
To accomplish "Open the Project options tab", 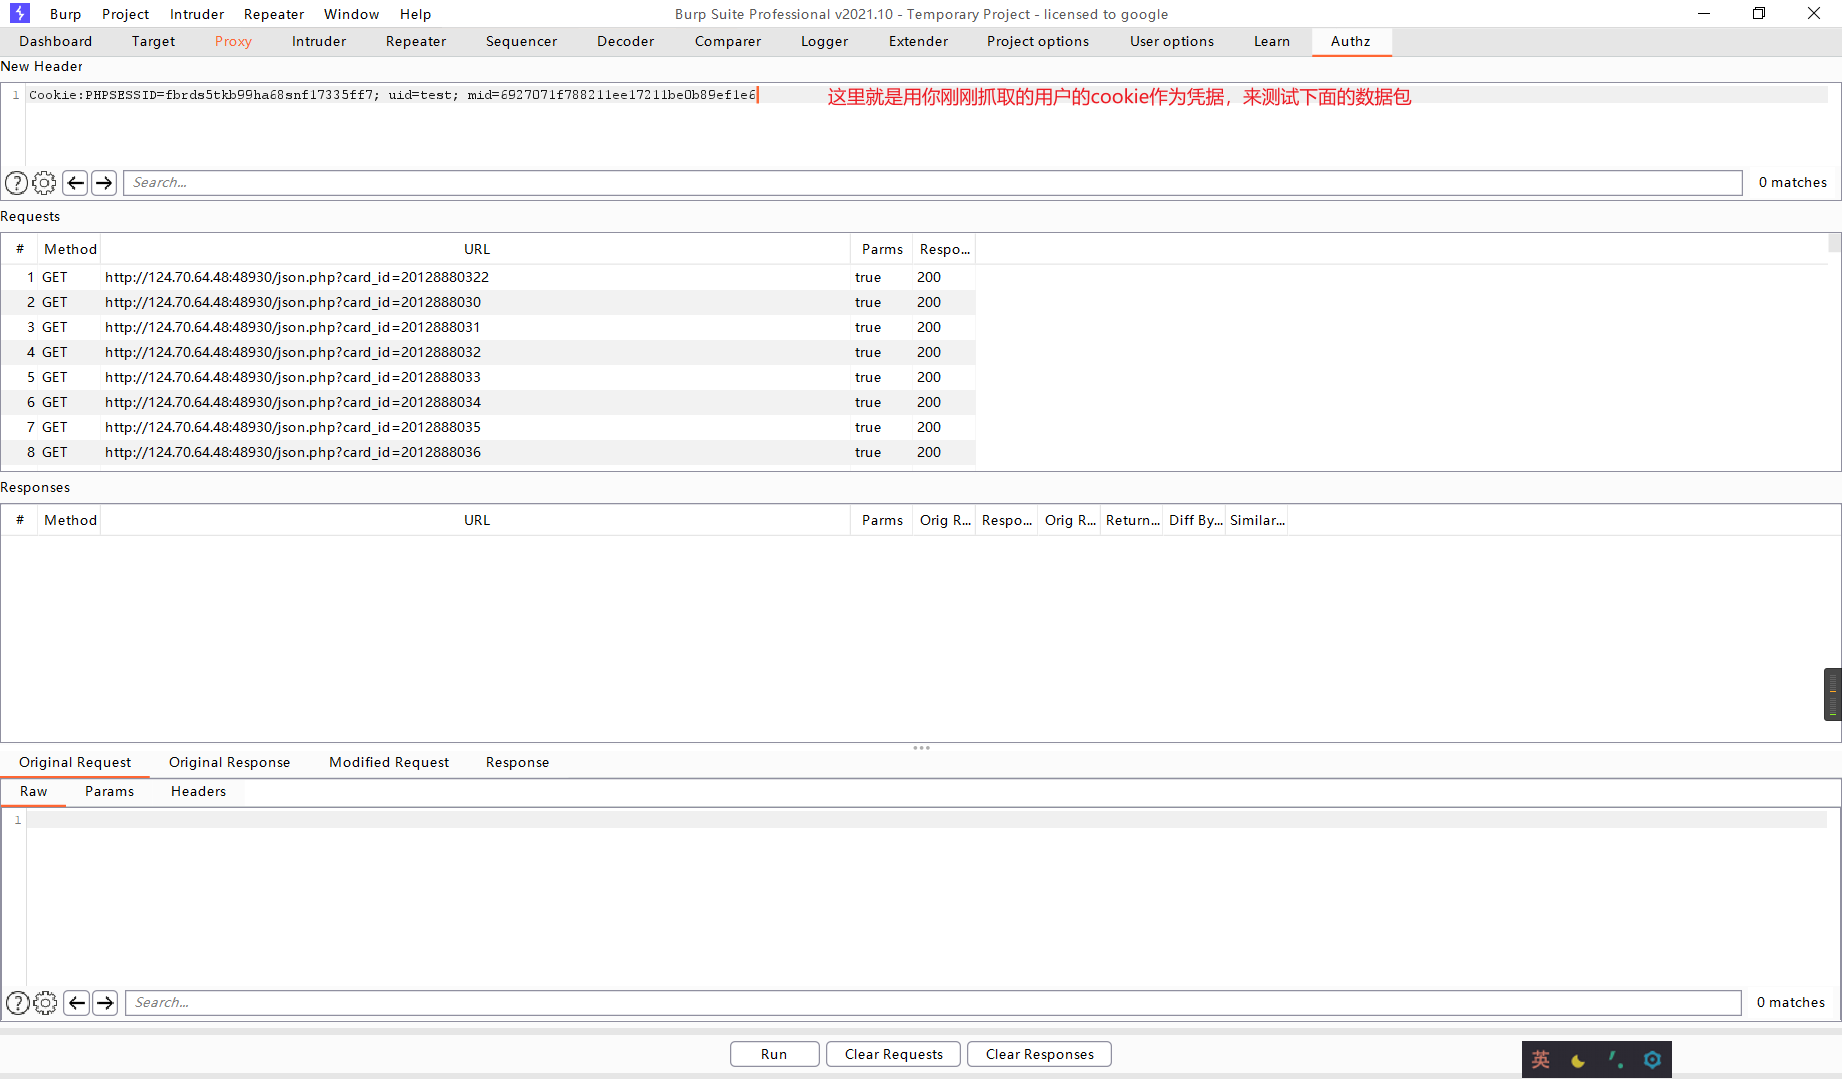I will (x=1038, y=42).
